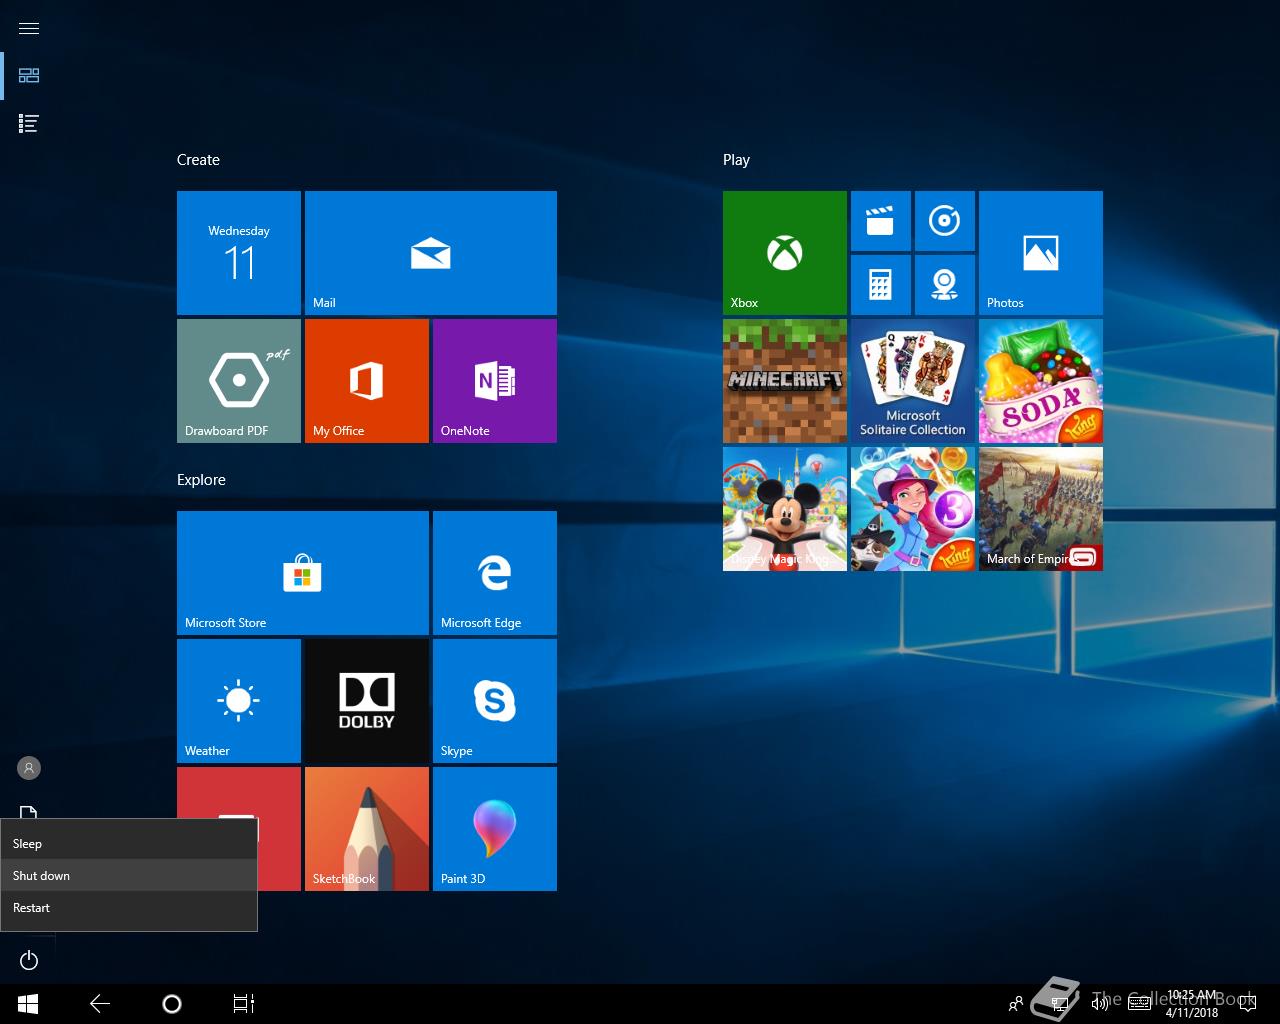Switch to pinned tiles view
1280x1024 pixels.
click(x=29, y=76)
